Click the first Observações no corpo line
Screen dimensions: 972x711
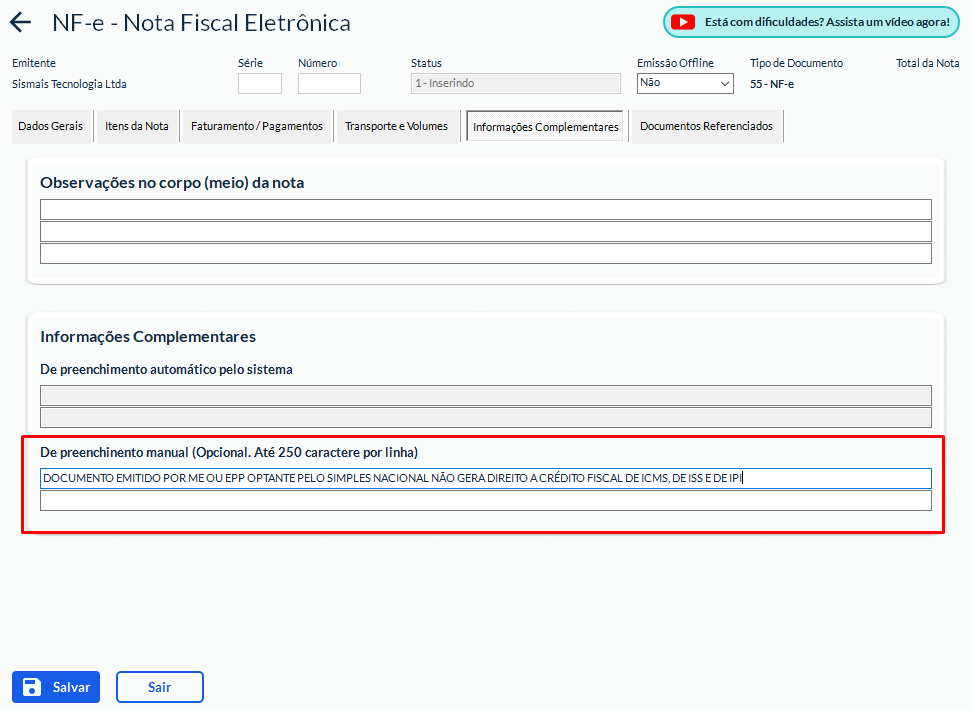click(x=486, y=209)
